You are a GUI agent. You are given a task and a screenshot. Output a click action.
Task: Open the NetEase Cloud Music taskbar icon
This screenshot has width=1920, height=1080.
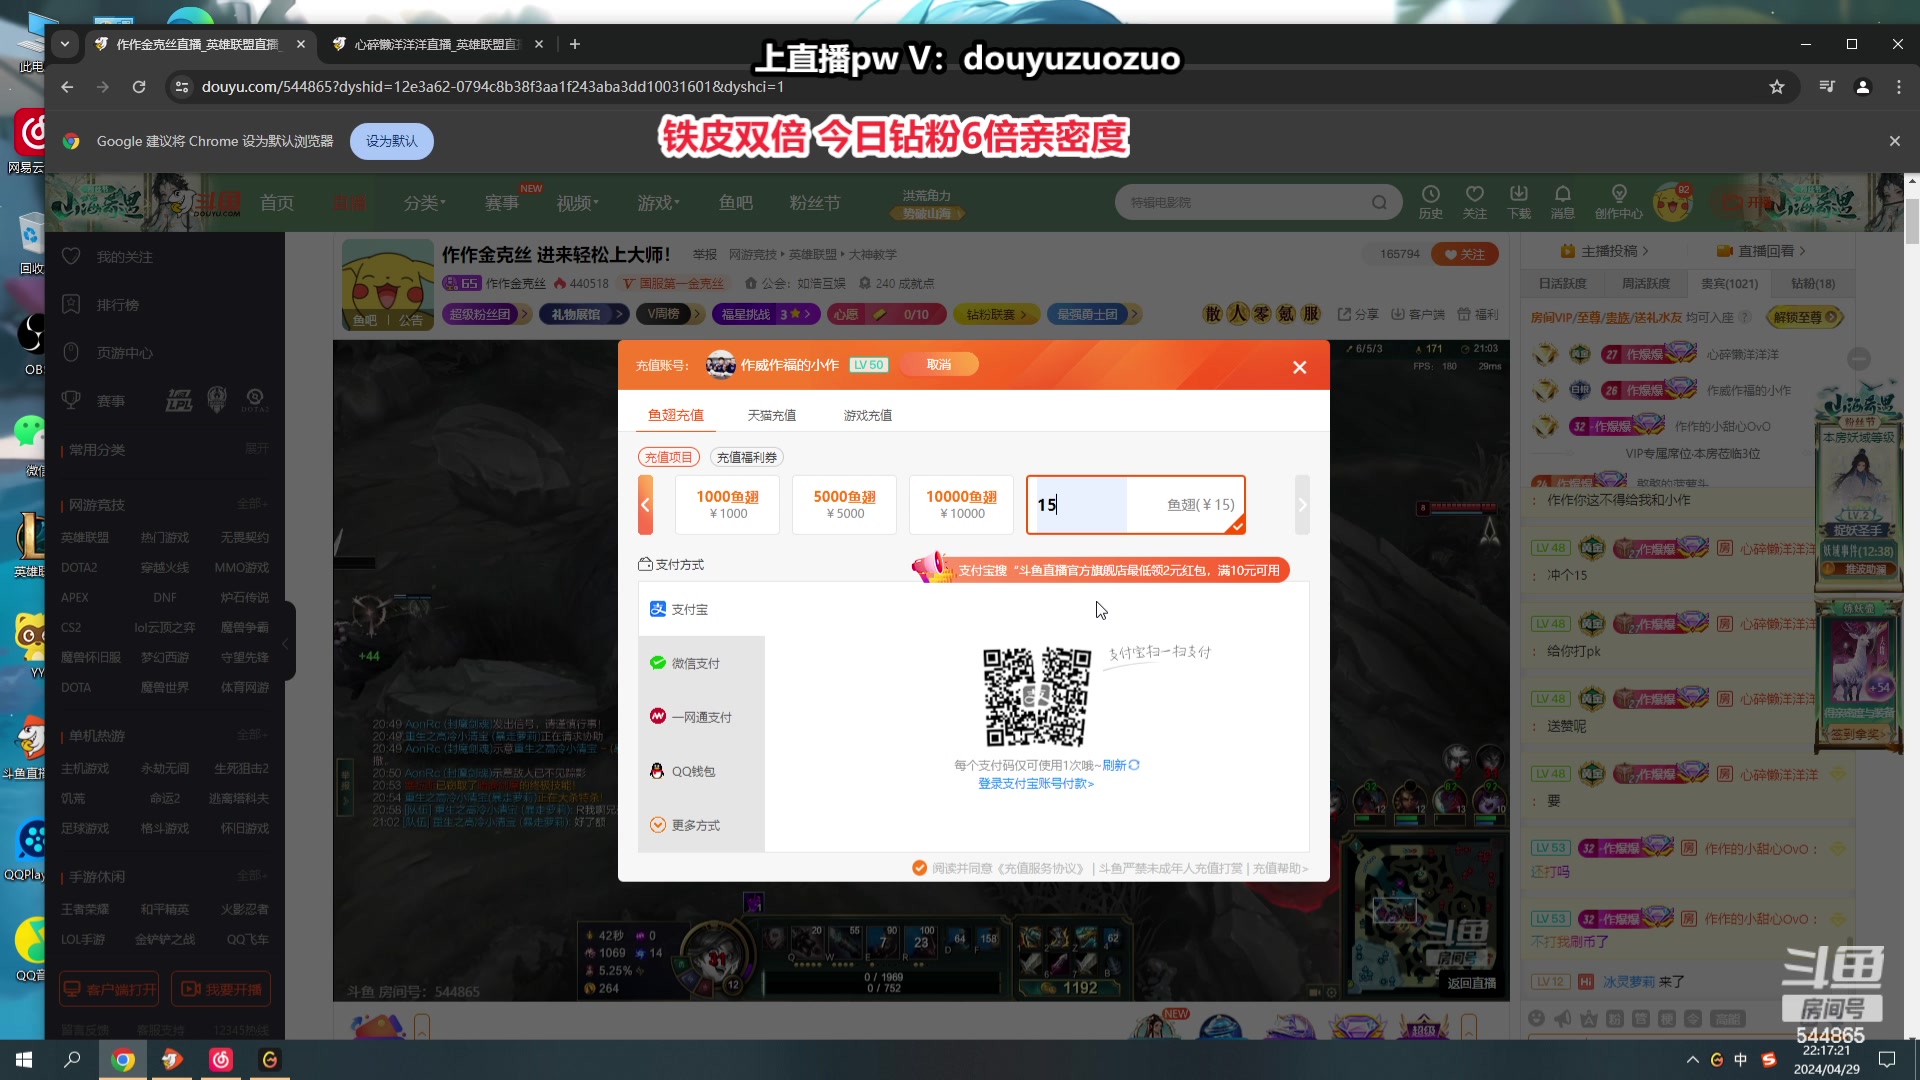click(x=221, y=1060)
